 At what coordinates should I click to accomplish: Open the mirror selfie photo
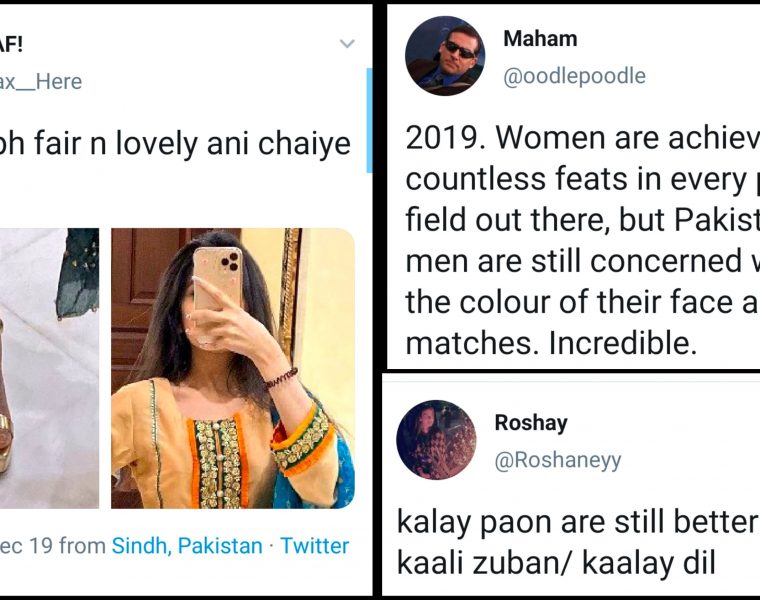[x=232, y=368]
